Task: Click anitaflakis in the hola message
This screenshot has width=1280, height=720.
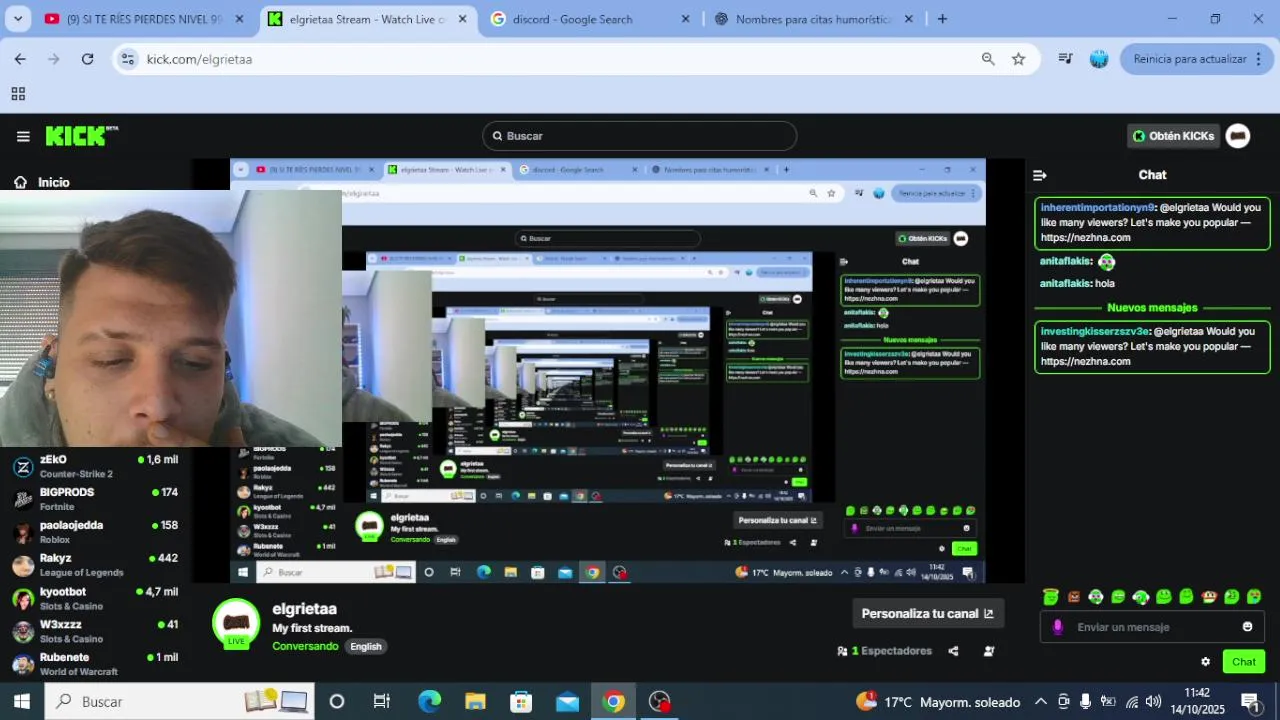Action: 1064,283
